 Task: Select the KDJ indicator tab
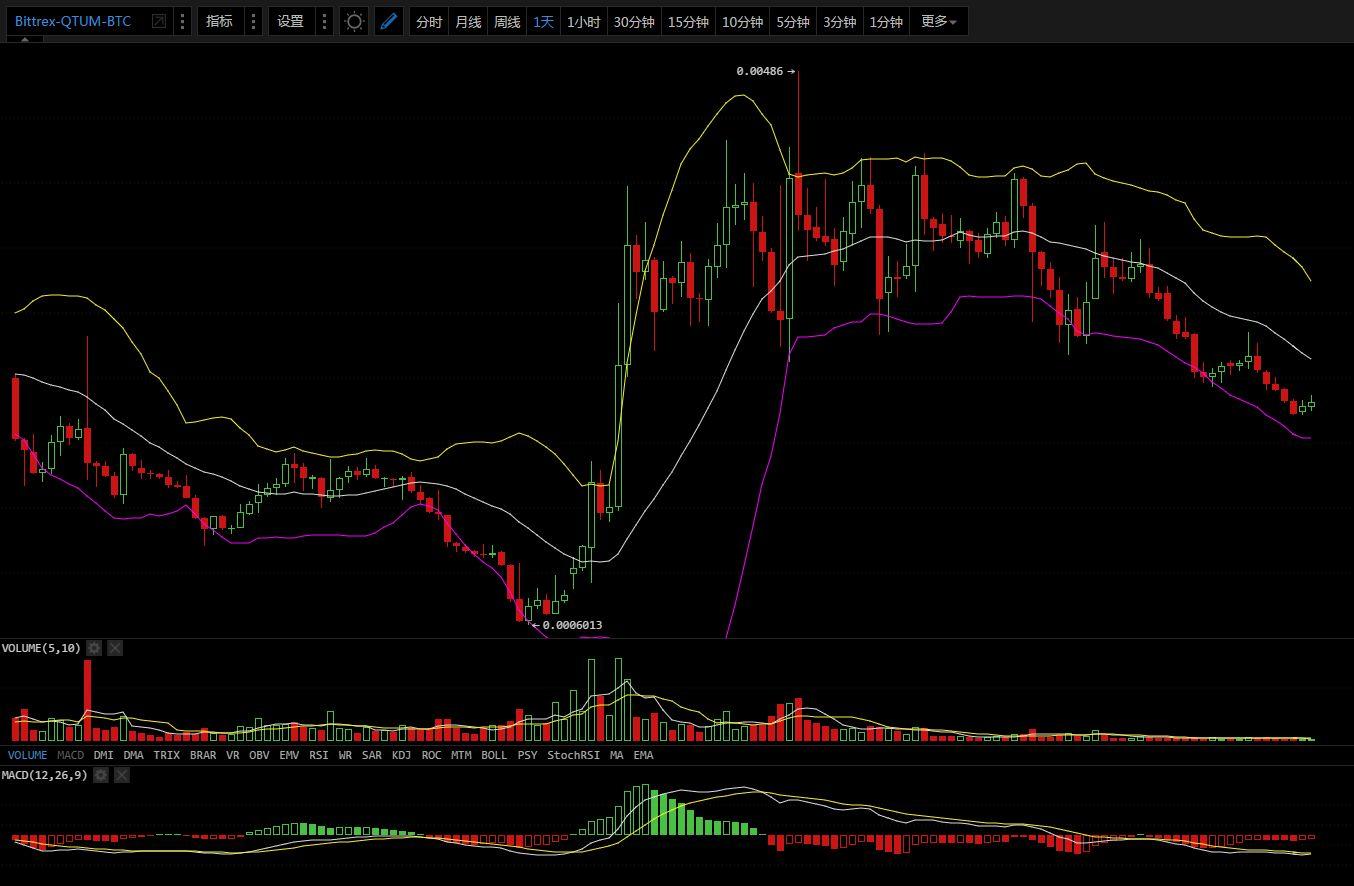tap(401, 755)
